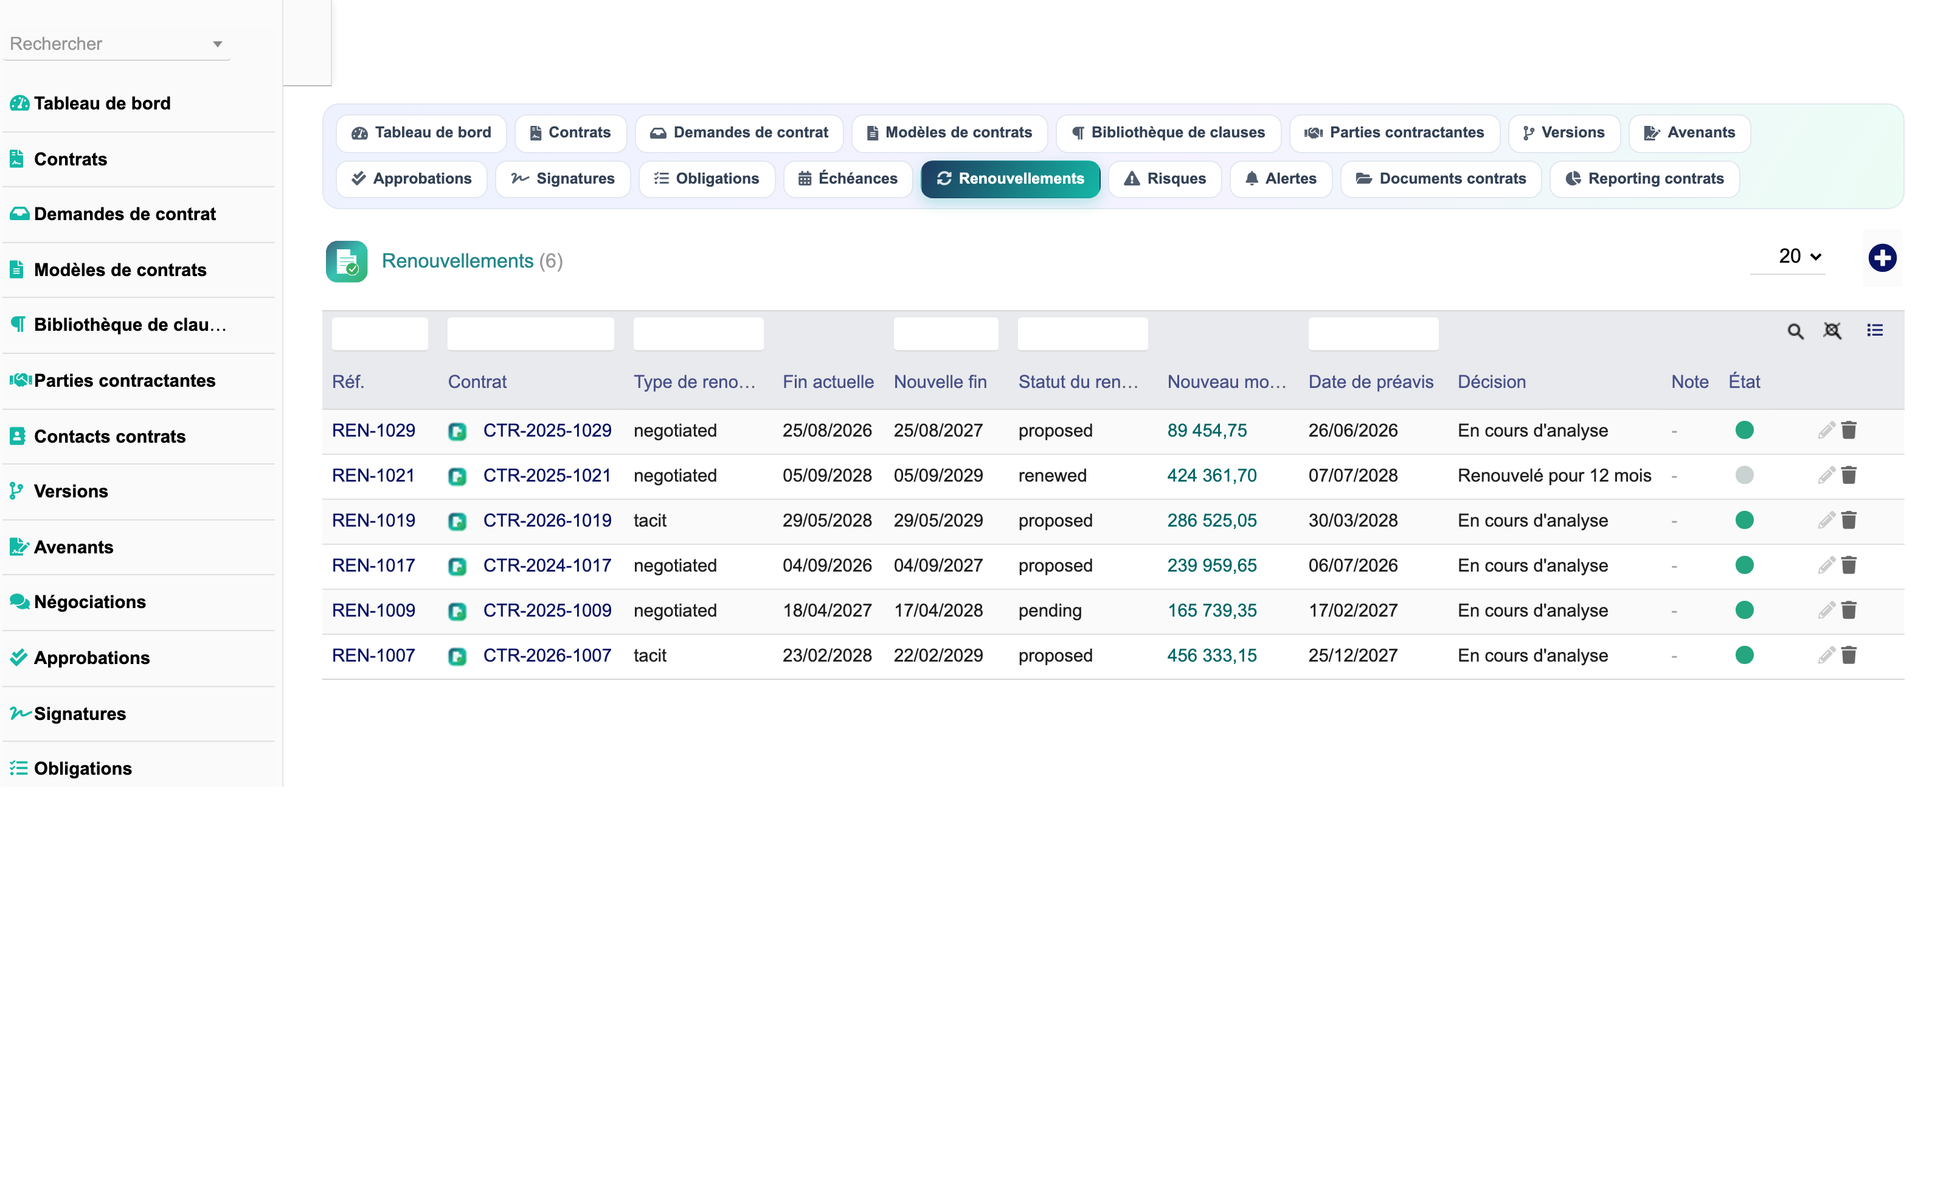Sort by the Fin actuelle column header
The image size is (1946, 1204).
828,382
